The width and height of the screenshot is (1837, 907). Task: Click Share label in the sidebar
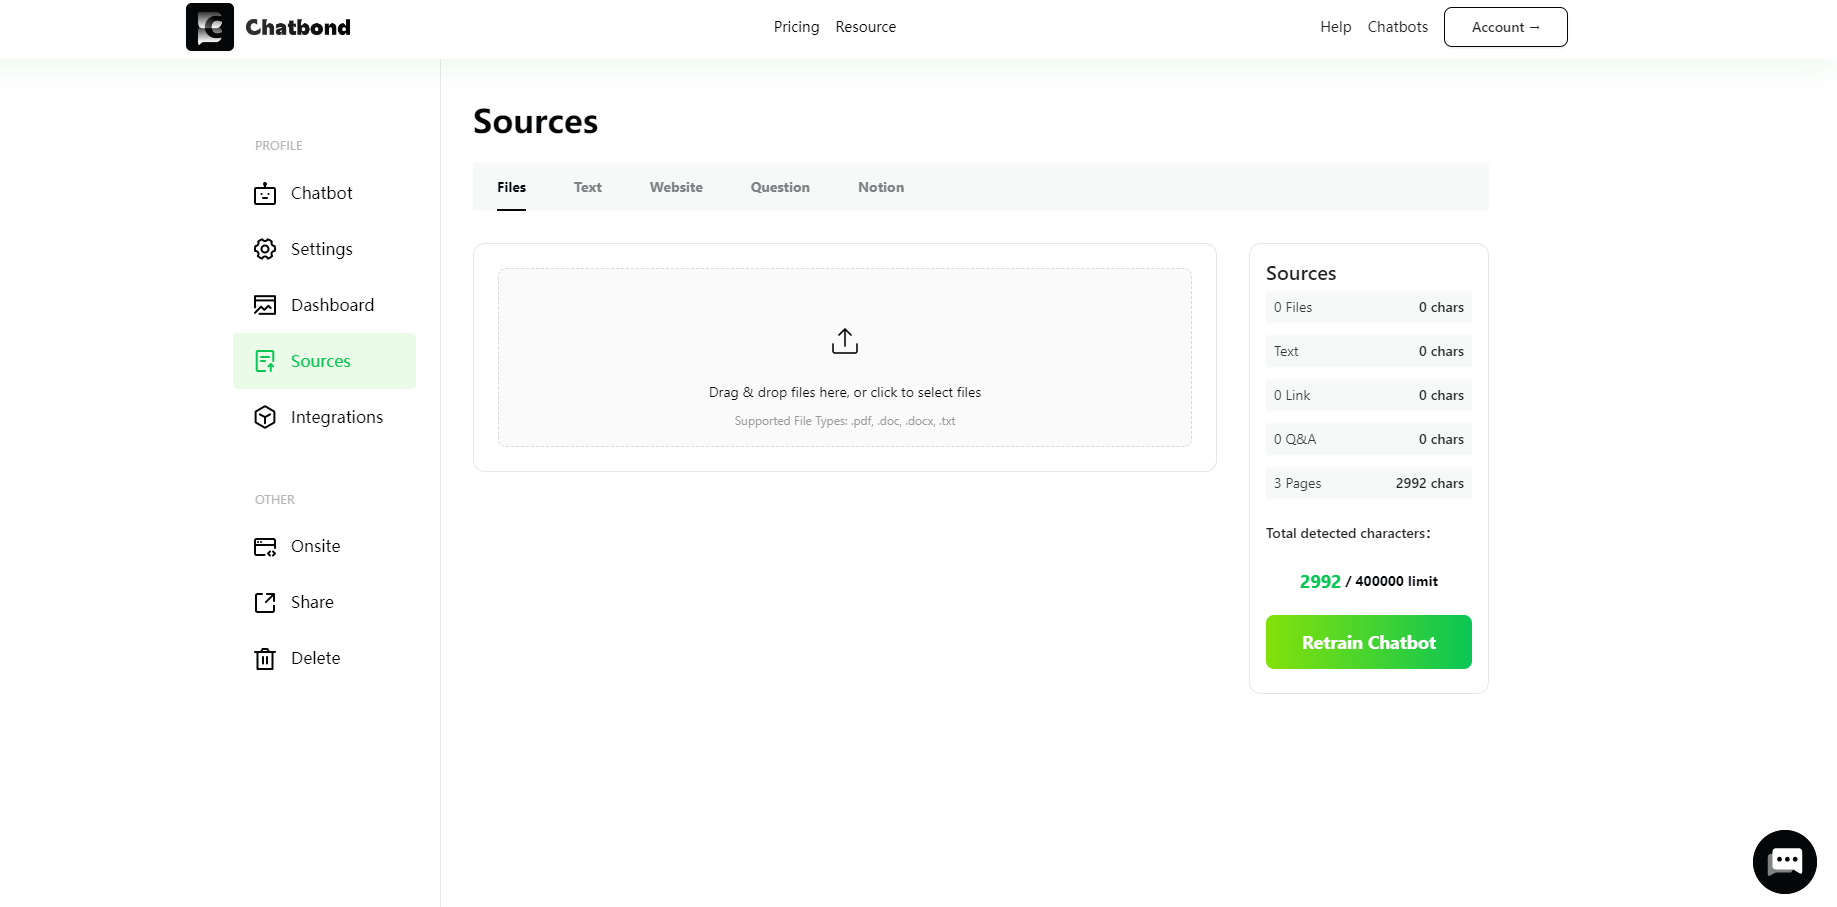point(312,602)
